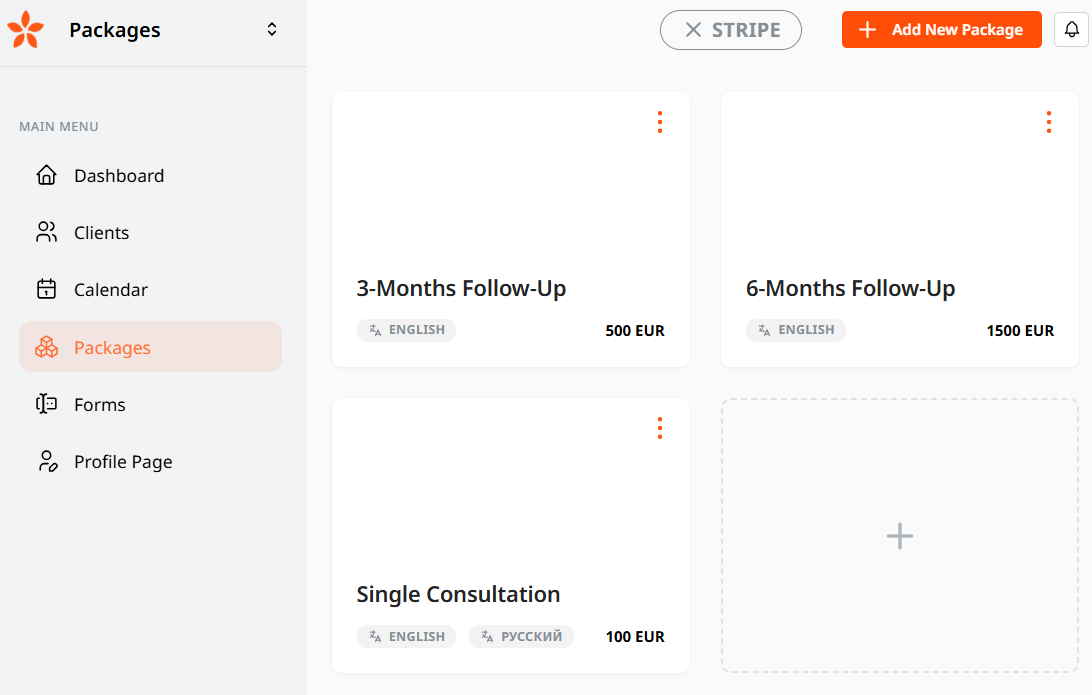Open the Single Consultation package card

(x=510, y=535)
